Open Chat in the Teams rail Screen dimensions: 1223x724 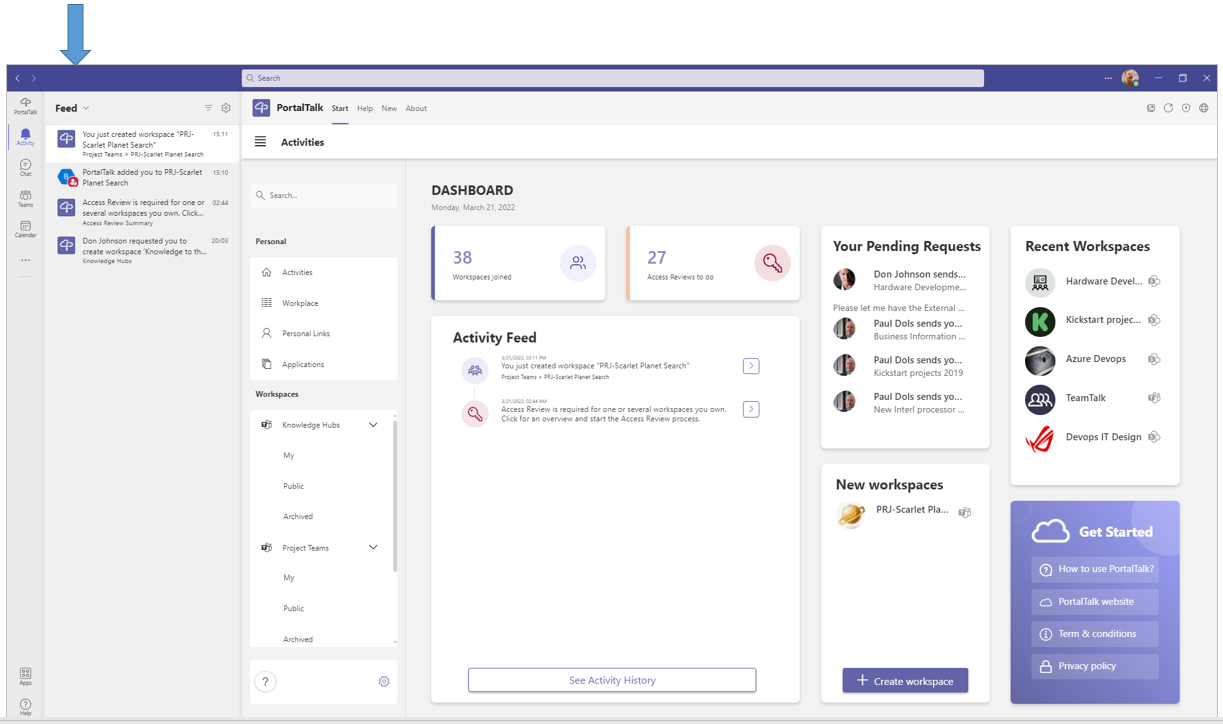click(x=25, y=168)
